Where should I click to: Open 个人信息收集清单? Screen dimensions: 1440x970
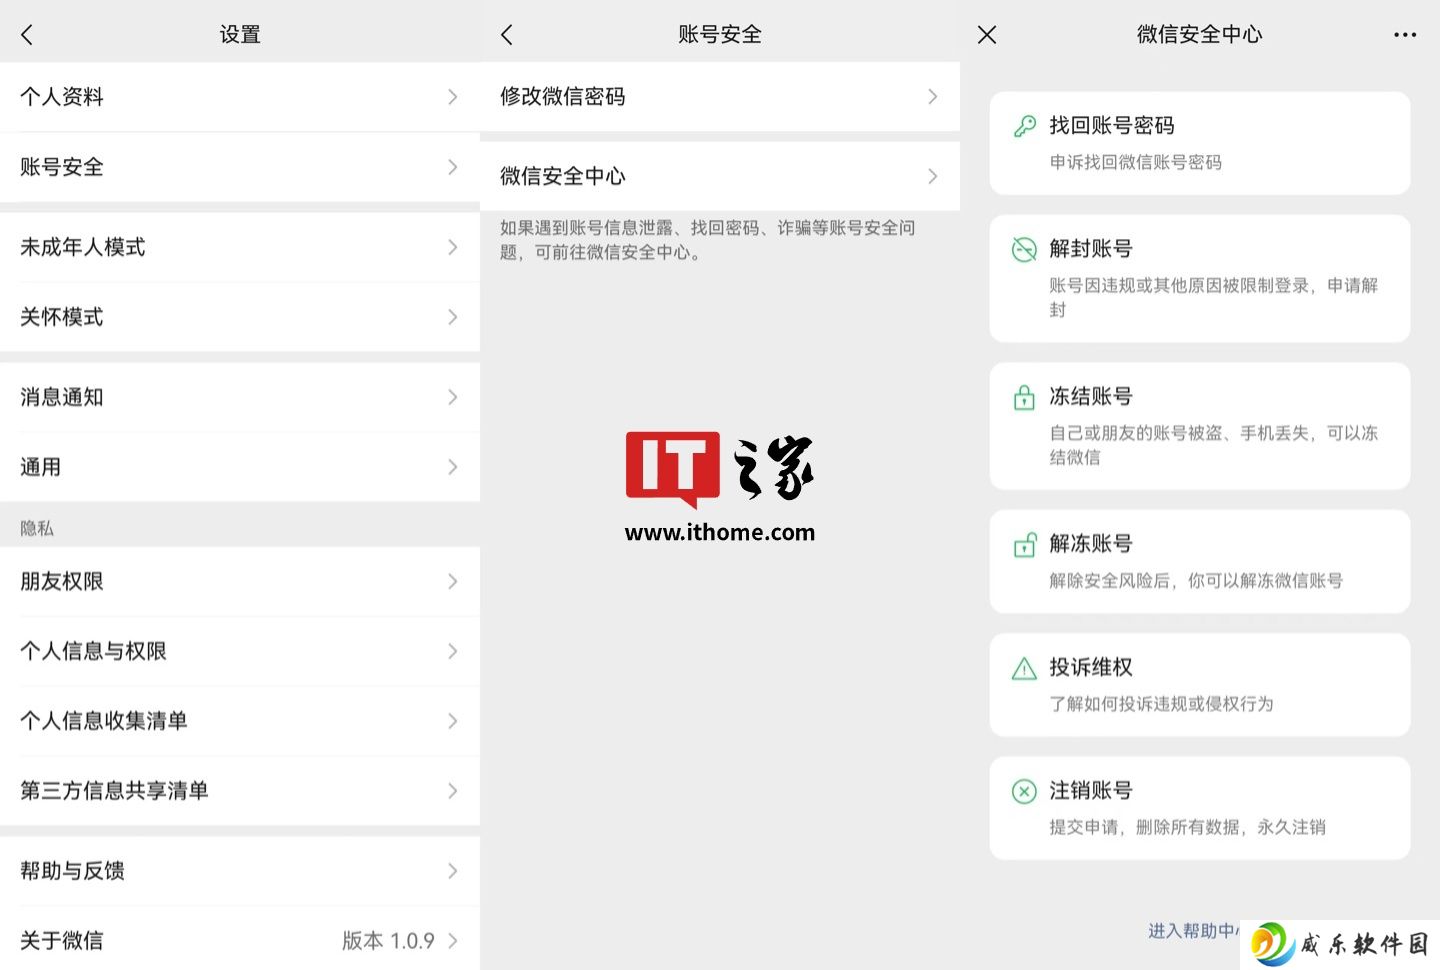click(x=240, y=721)
